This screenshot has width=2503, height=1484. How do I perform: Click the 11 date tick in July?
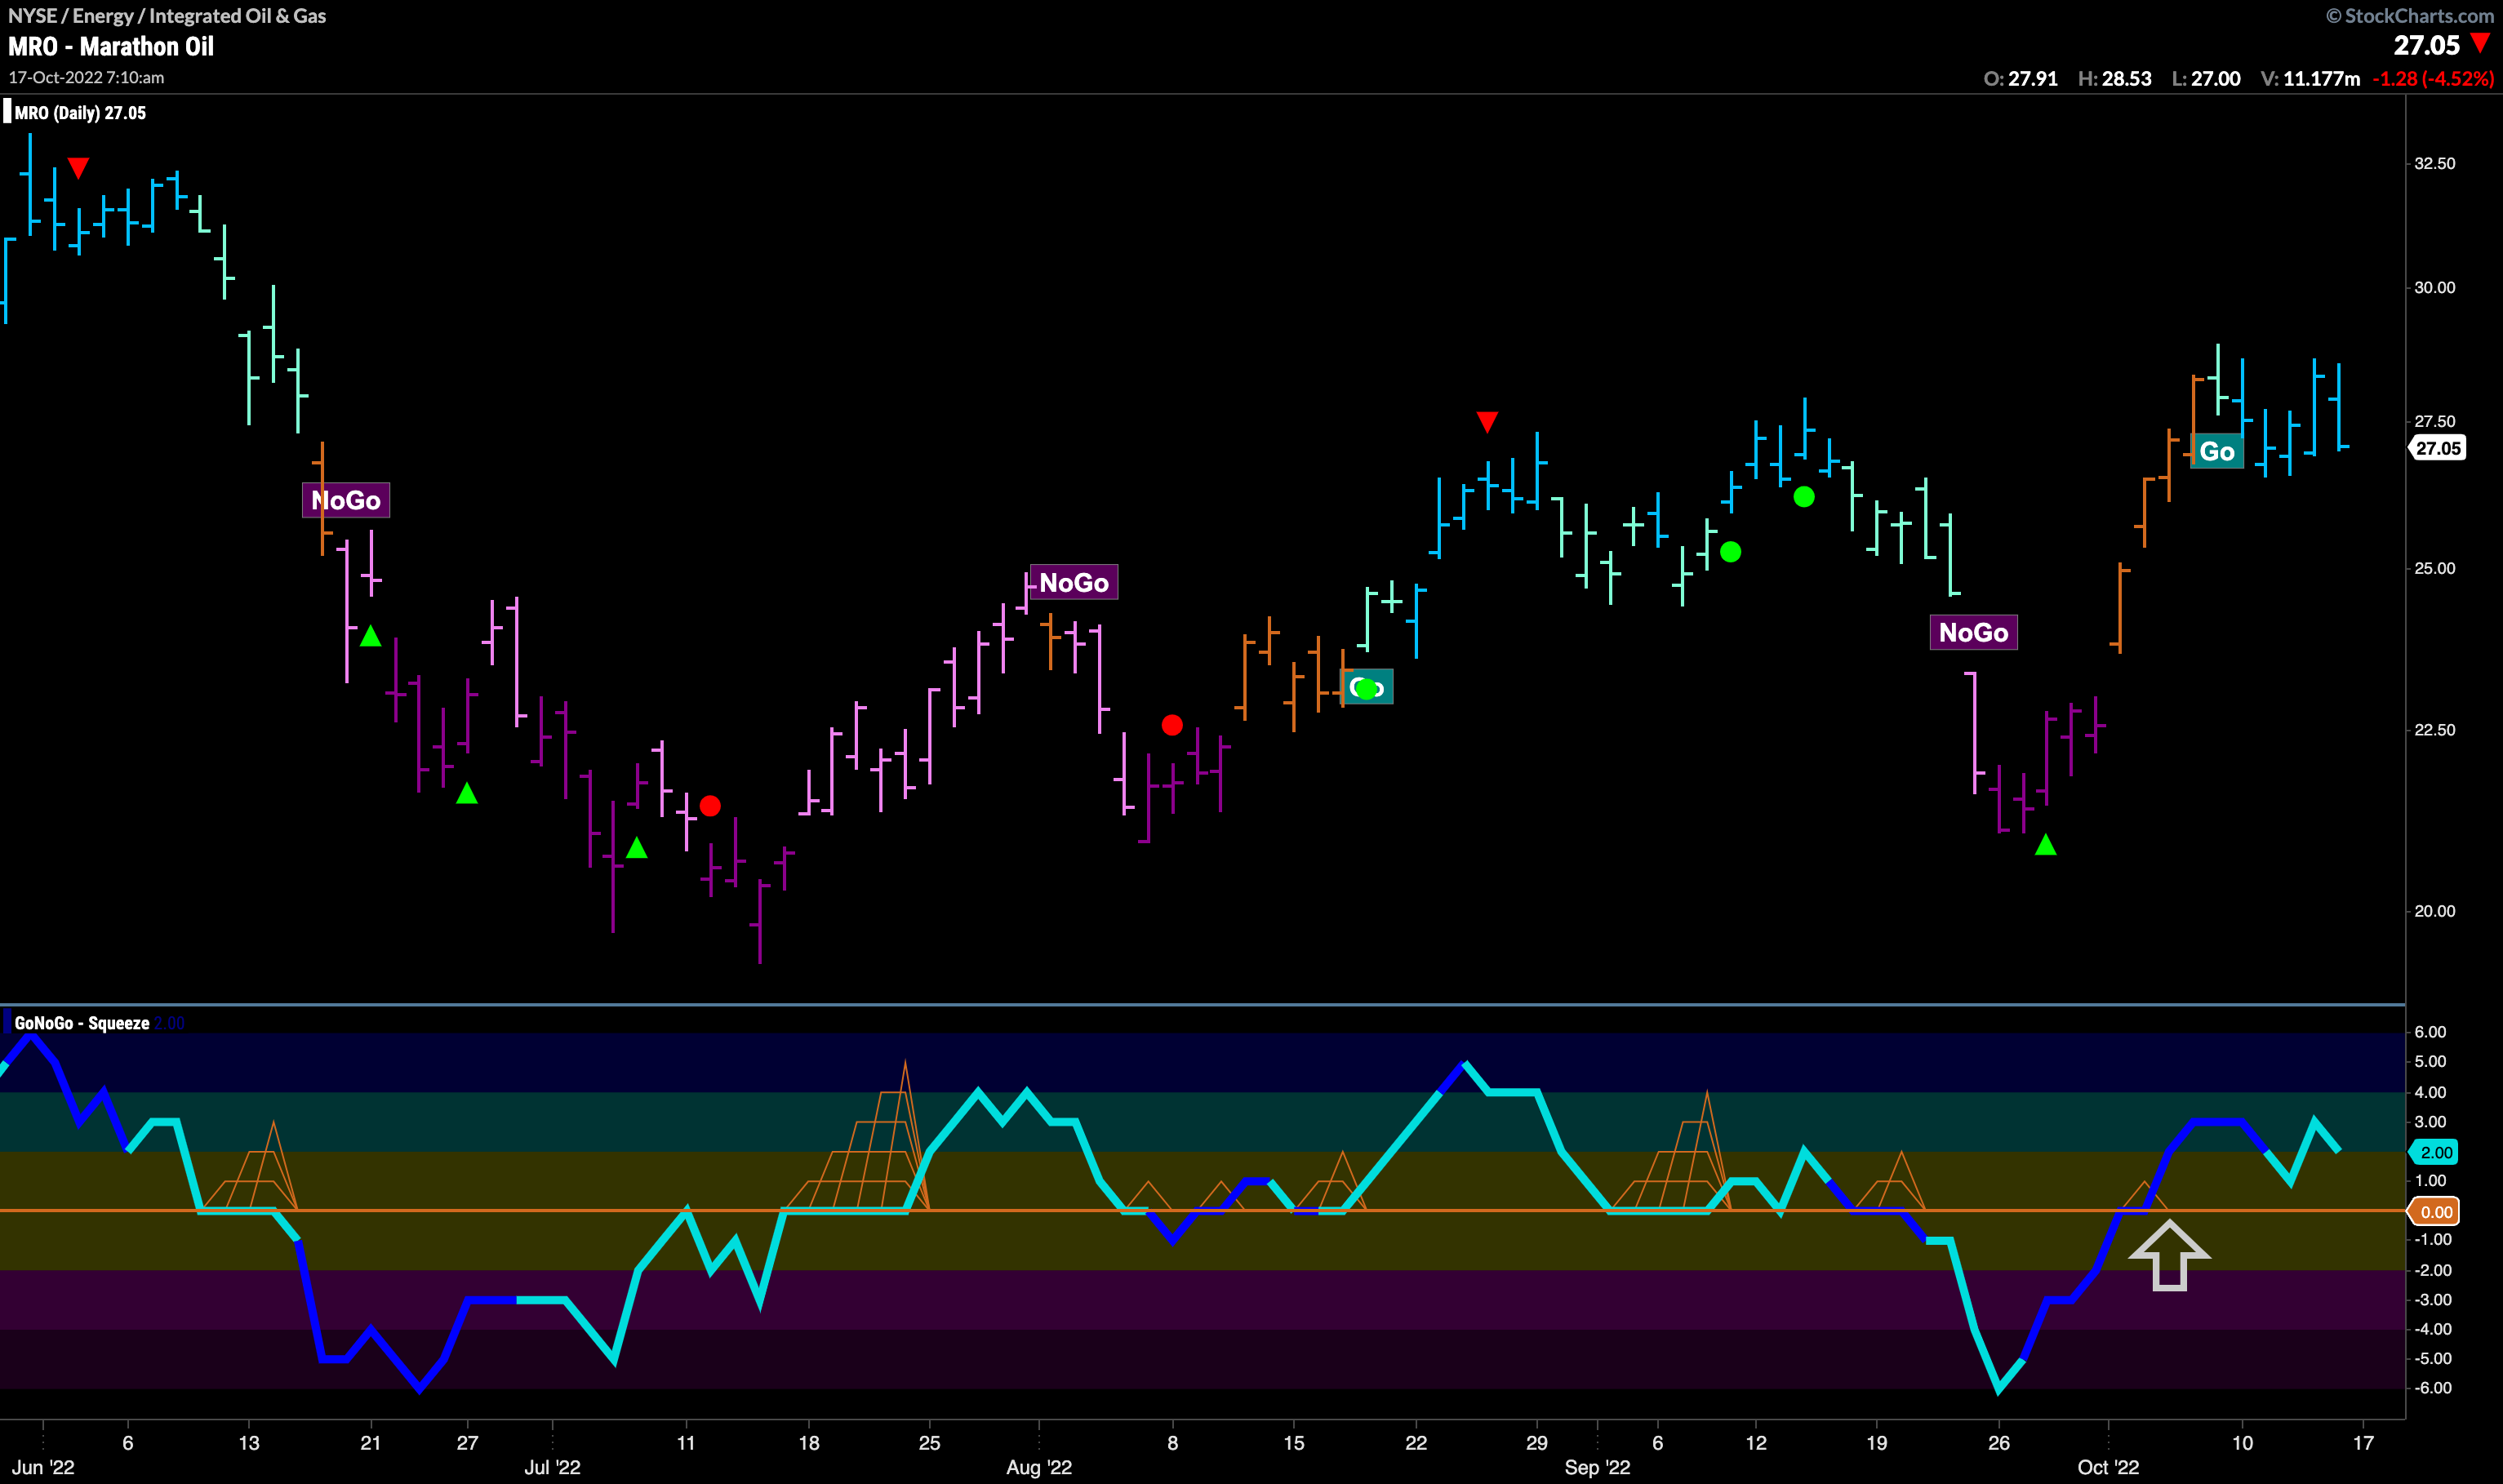click(686, 1443)
